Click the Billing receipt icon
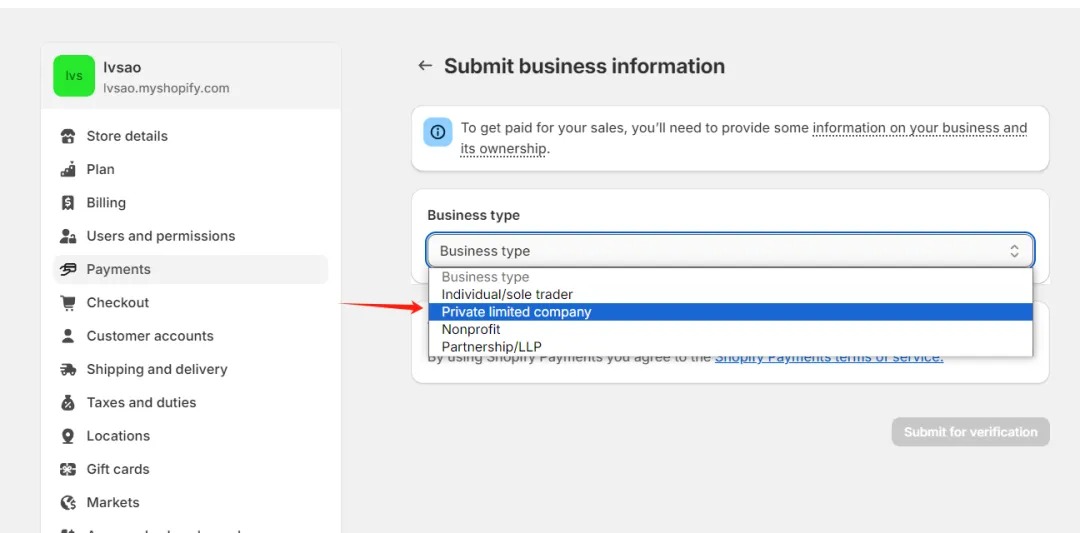 click(68, 203)
